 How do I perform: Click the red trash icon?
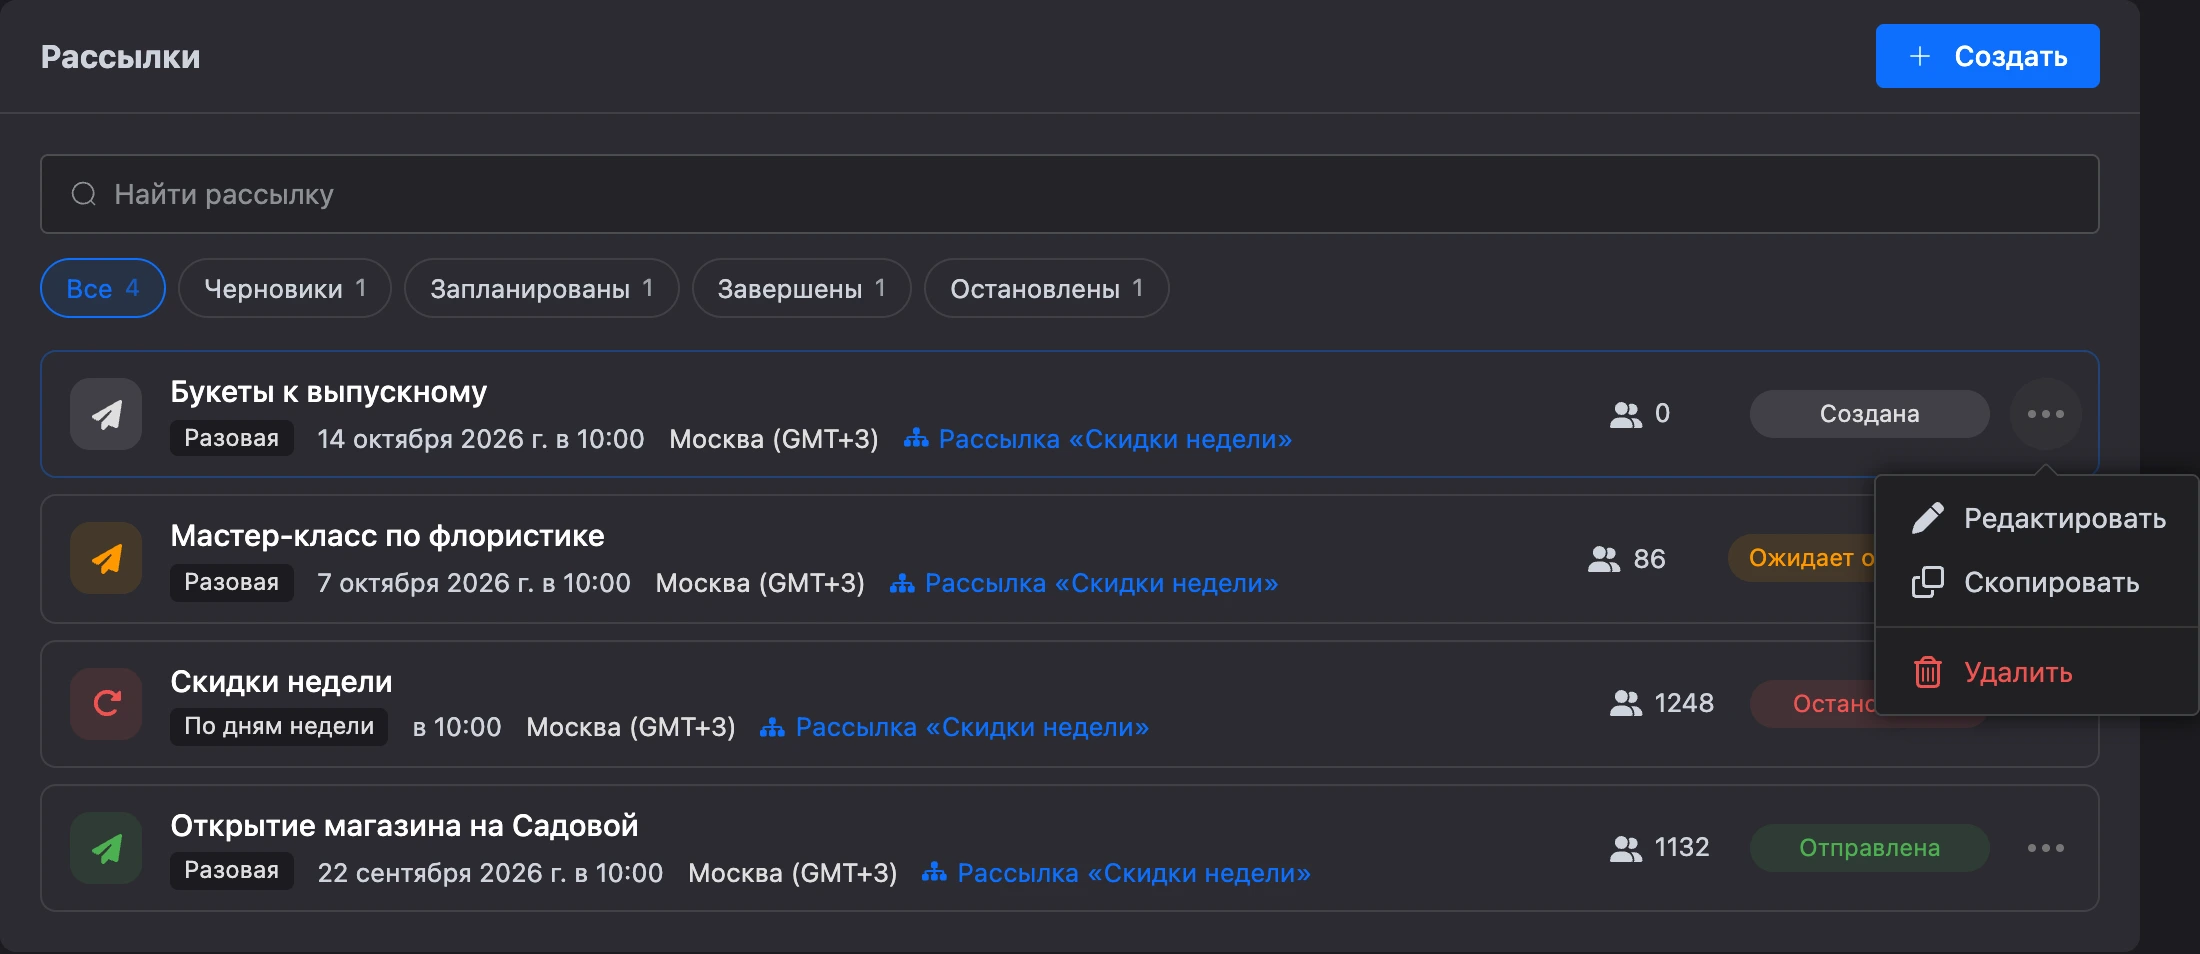click(1927, 672)
